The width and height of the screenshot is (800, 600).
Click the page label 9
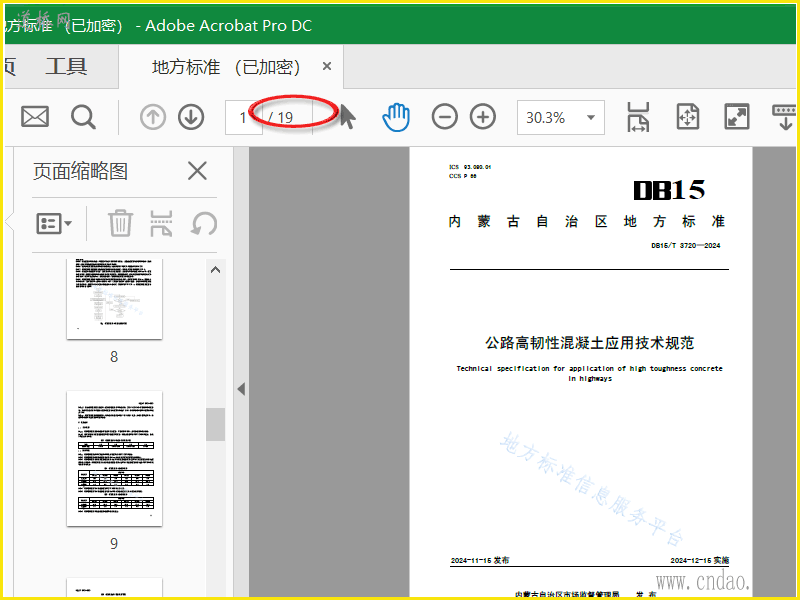114,543
